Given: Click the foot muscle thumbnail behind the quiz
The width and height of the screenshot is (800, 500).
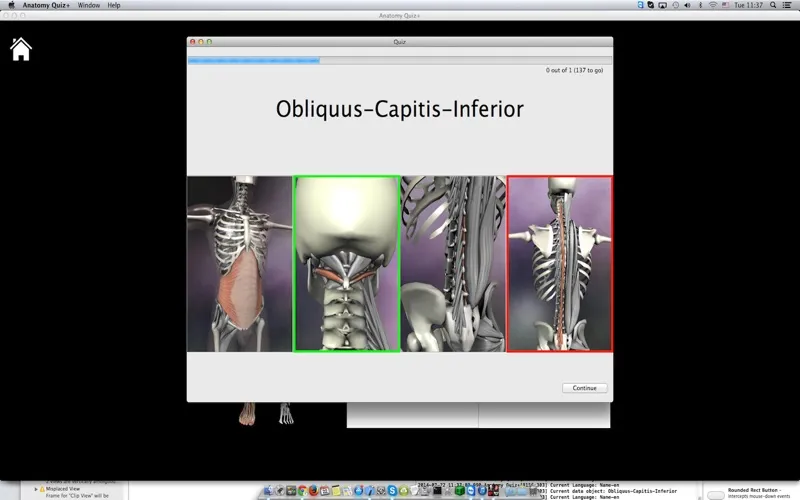Looking at the screenshot, I should click(x=247, y=414).
